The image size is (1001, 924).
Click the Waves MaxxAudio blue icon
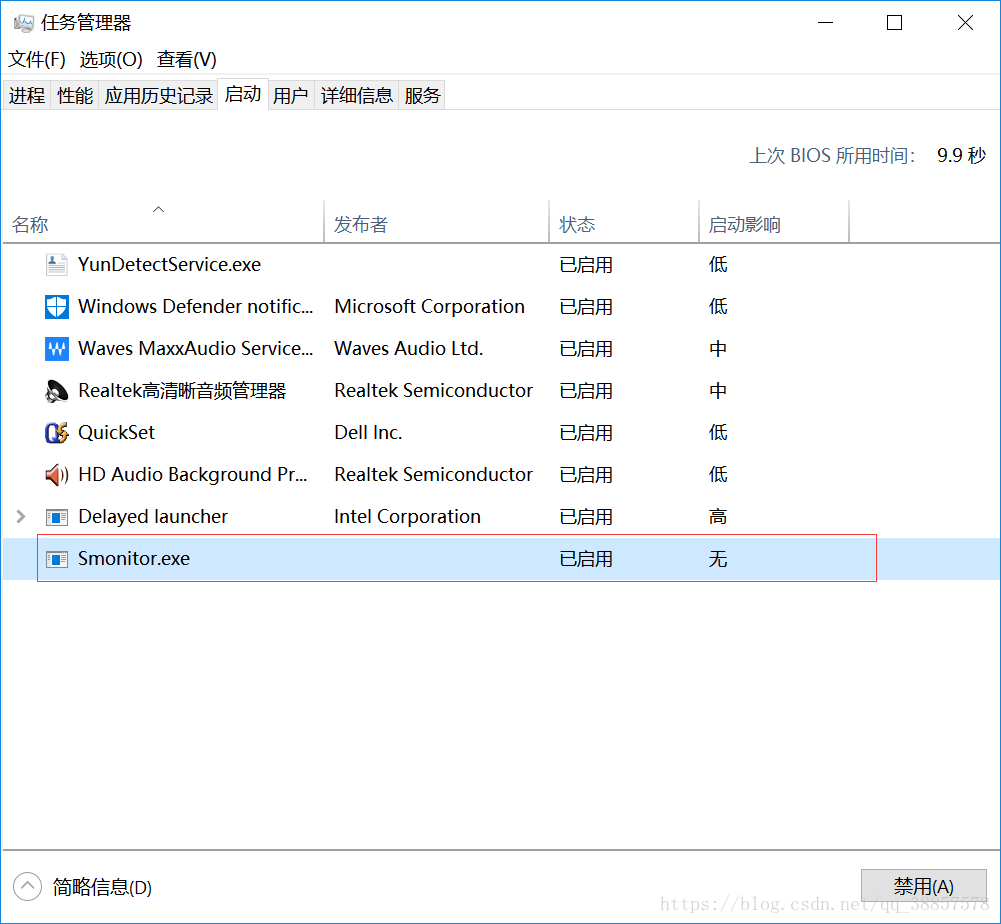(x=56, y=349)
